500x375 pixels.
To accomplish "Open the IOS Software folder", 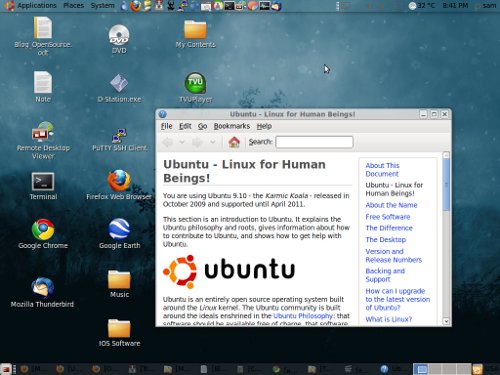I will [119, 333].
